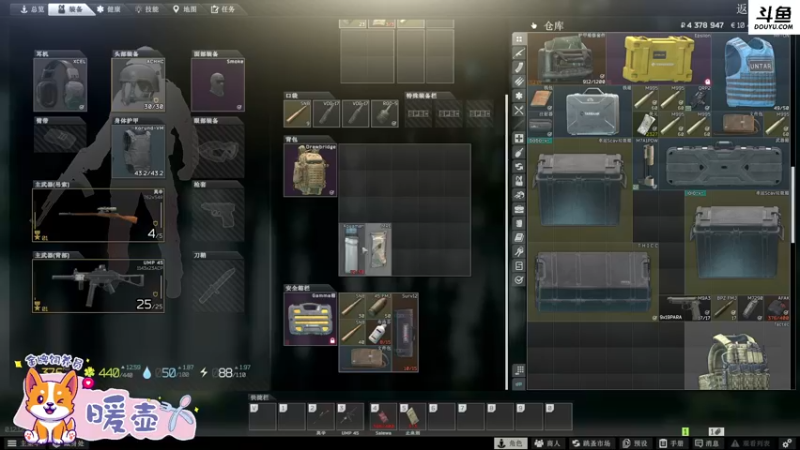Click the empty scabbard knife slot
The height and width of the screenshot is (450, 800).
218,286
